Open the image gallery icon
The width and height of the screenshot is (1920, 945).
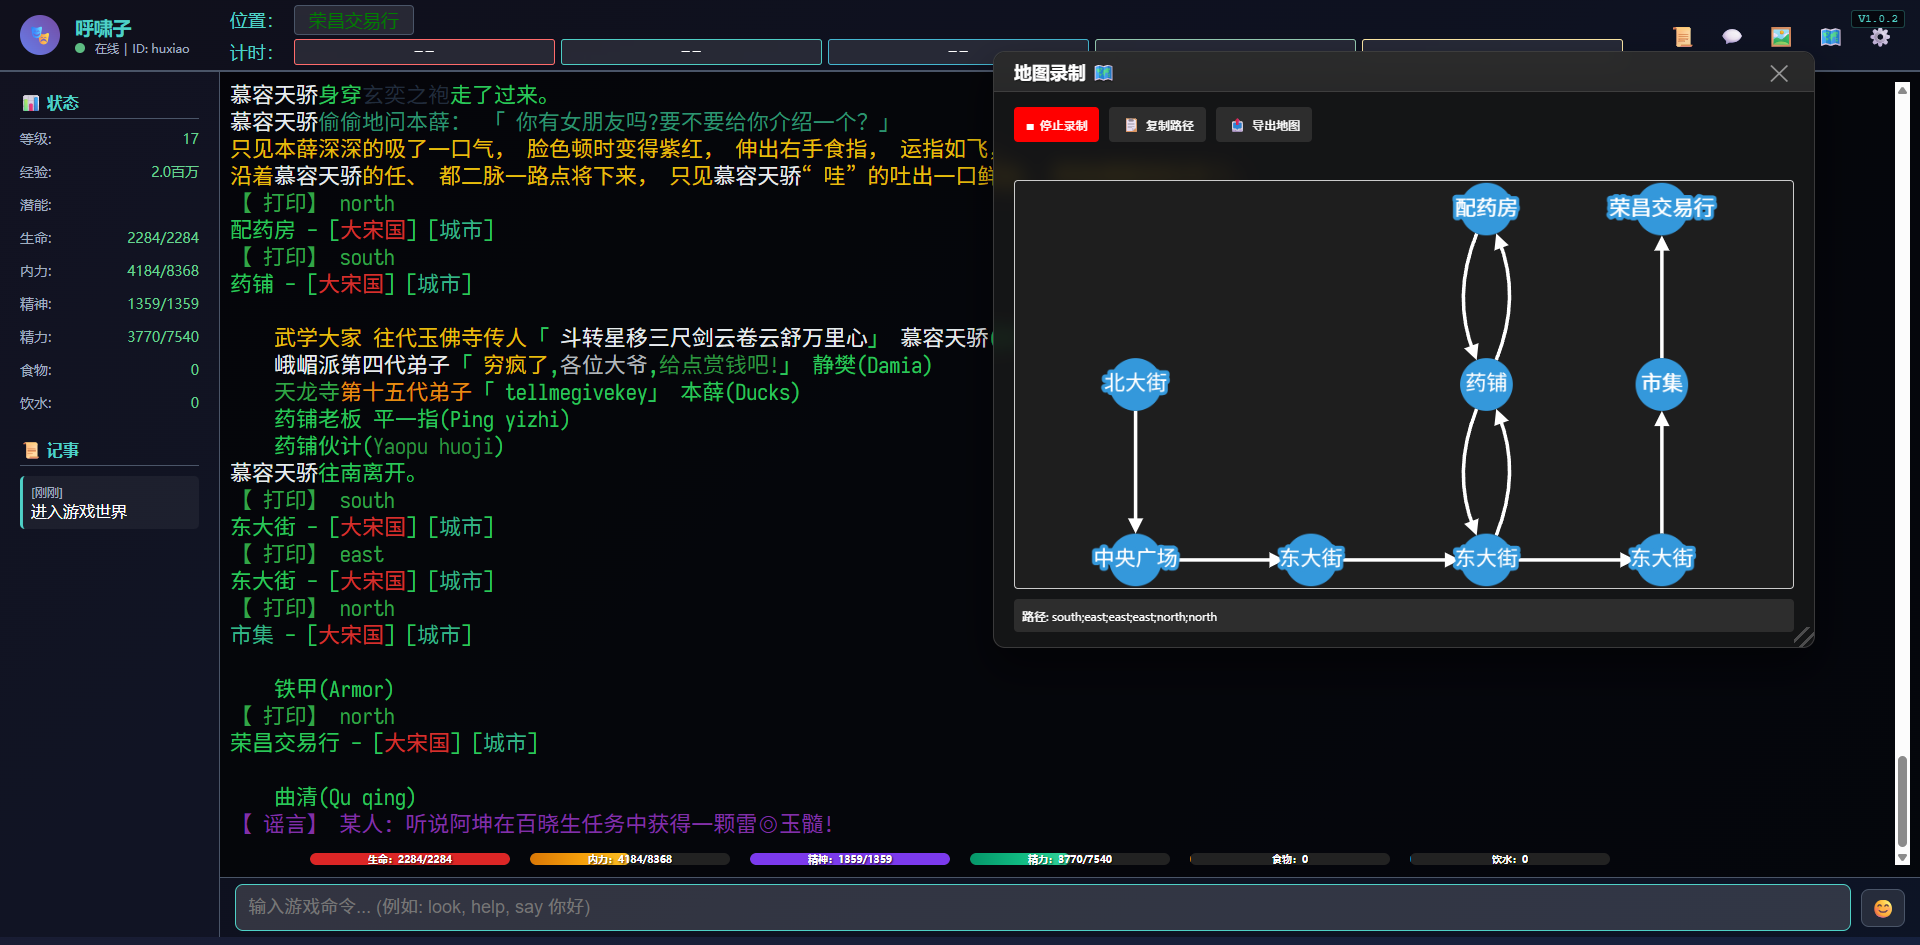1781,36
